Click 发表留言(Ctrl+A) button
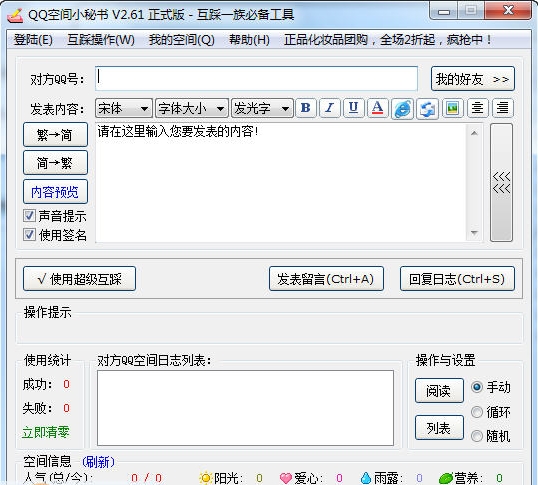 click(x=326, y=279)
